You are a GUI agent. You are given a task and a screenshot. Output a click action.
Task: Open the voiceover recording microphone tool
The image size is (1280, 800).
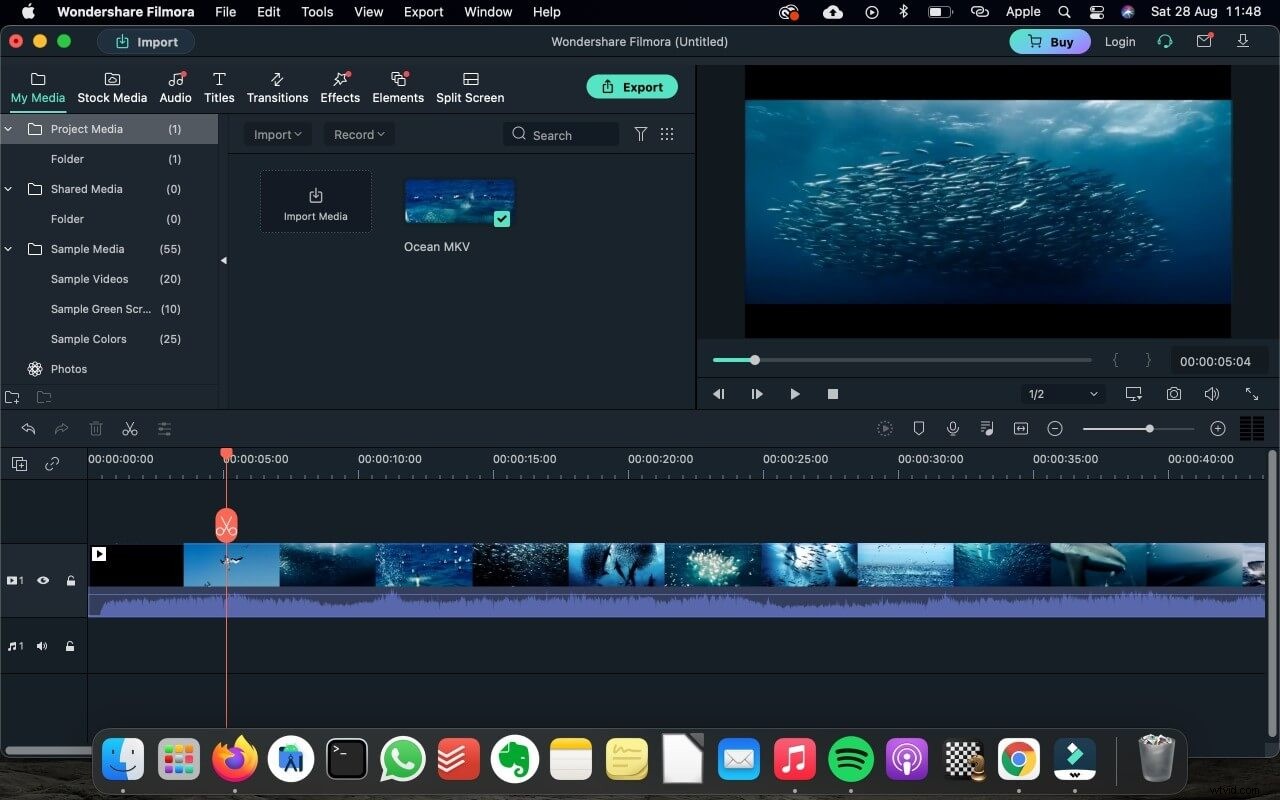(952, 428)
